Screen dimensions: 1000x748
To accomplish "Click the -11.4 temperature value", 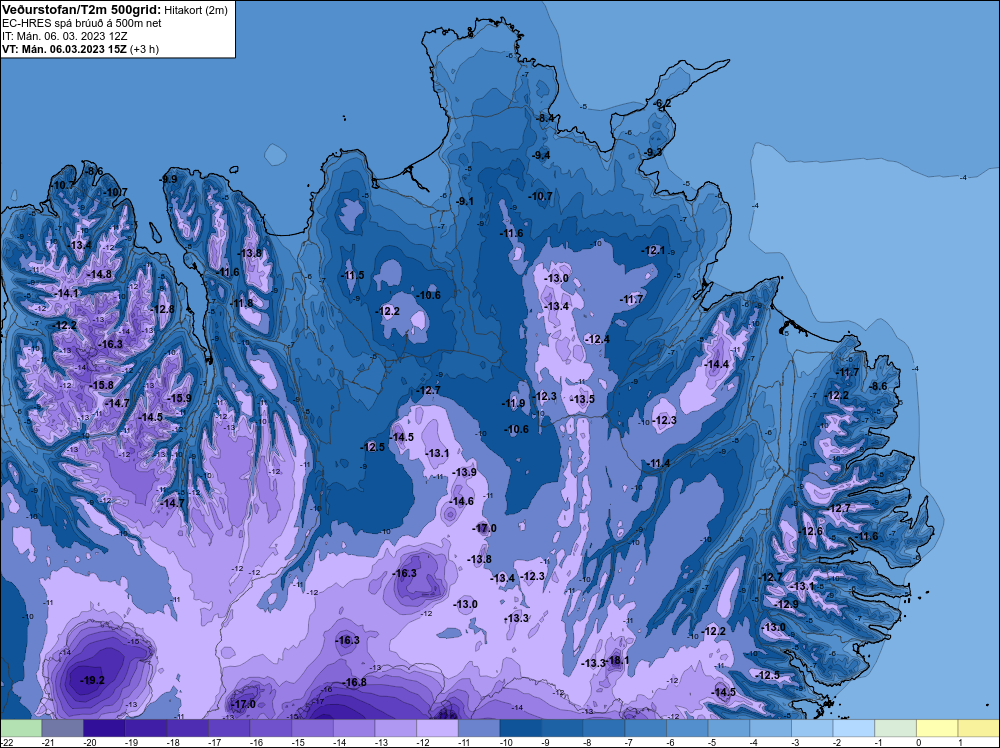I will coord(658,463).
